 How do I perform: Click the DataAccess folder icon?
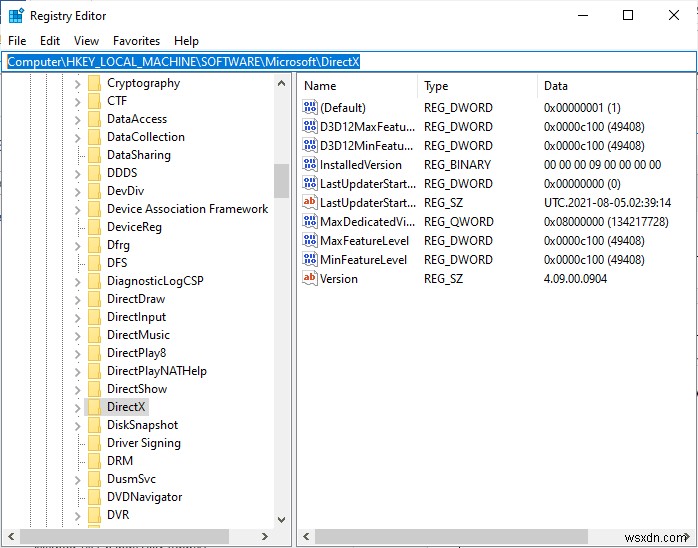tap(94, 119)
